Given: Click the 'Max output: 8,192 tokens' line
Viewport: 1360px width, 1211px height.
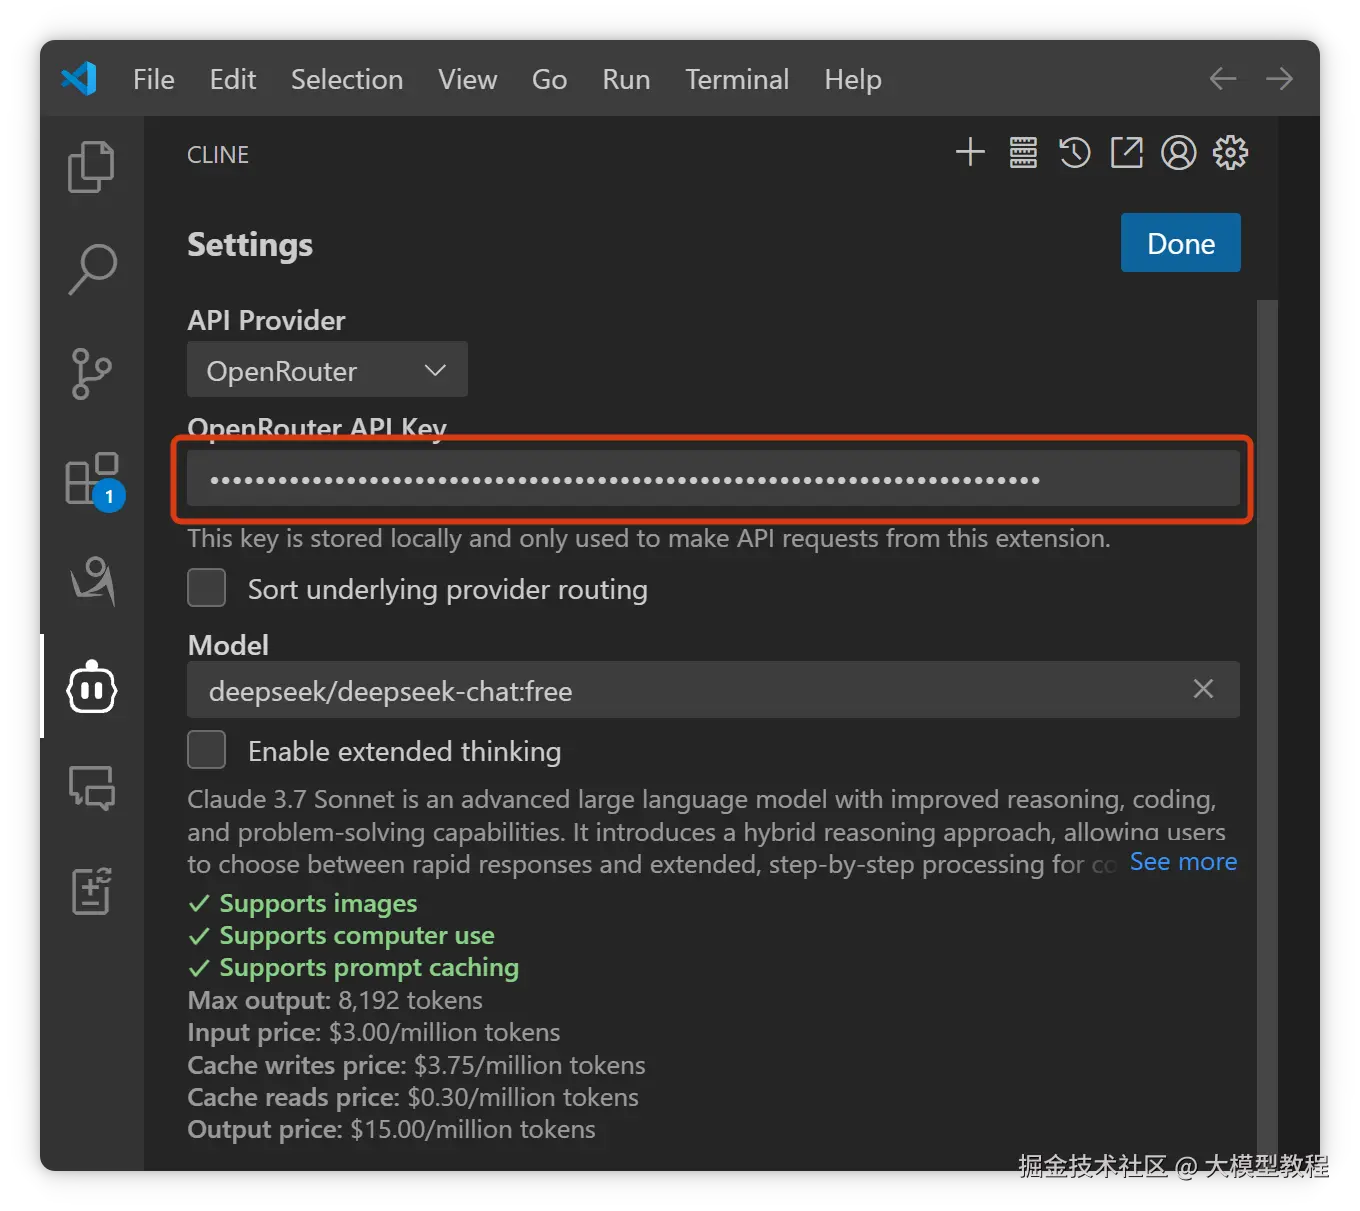Looking at the screenshot, I should click(x=335, y=1000).
